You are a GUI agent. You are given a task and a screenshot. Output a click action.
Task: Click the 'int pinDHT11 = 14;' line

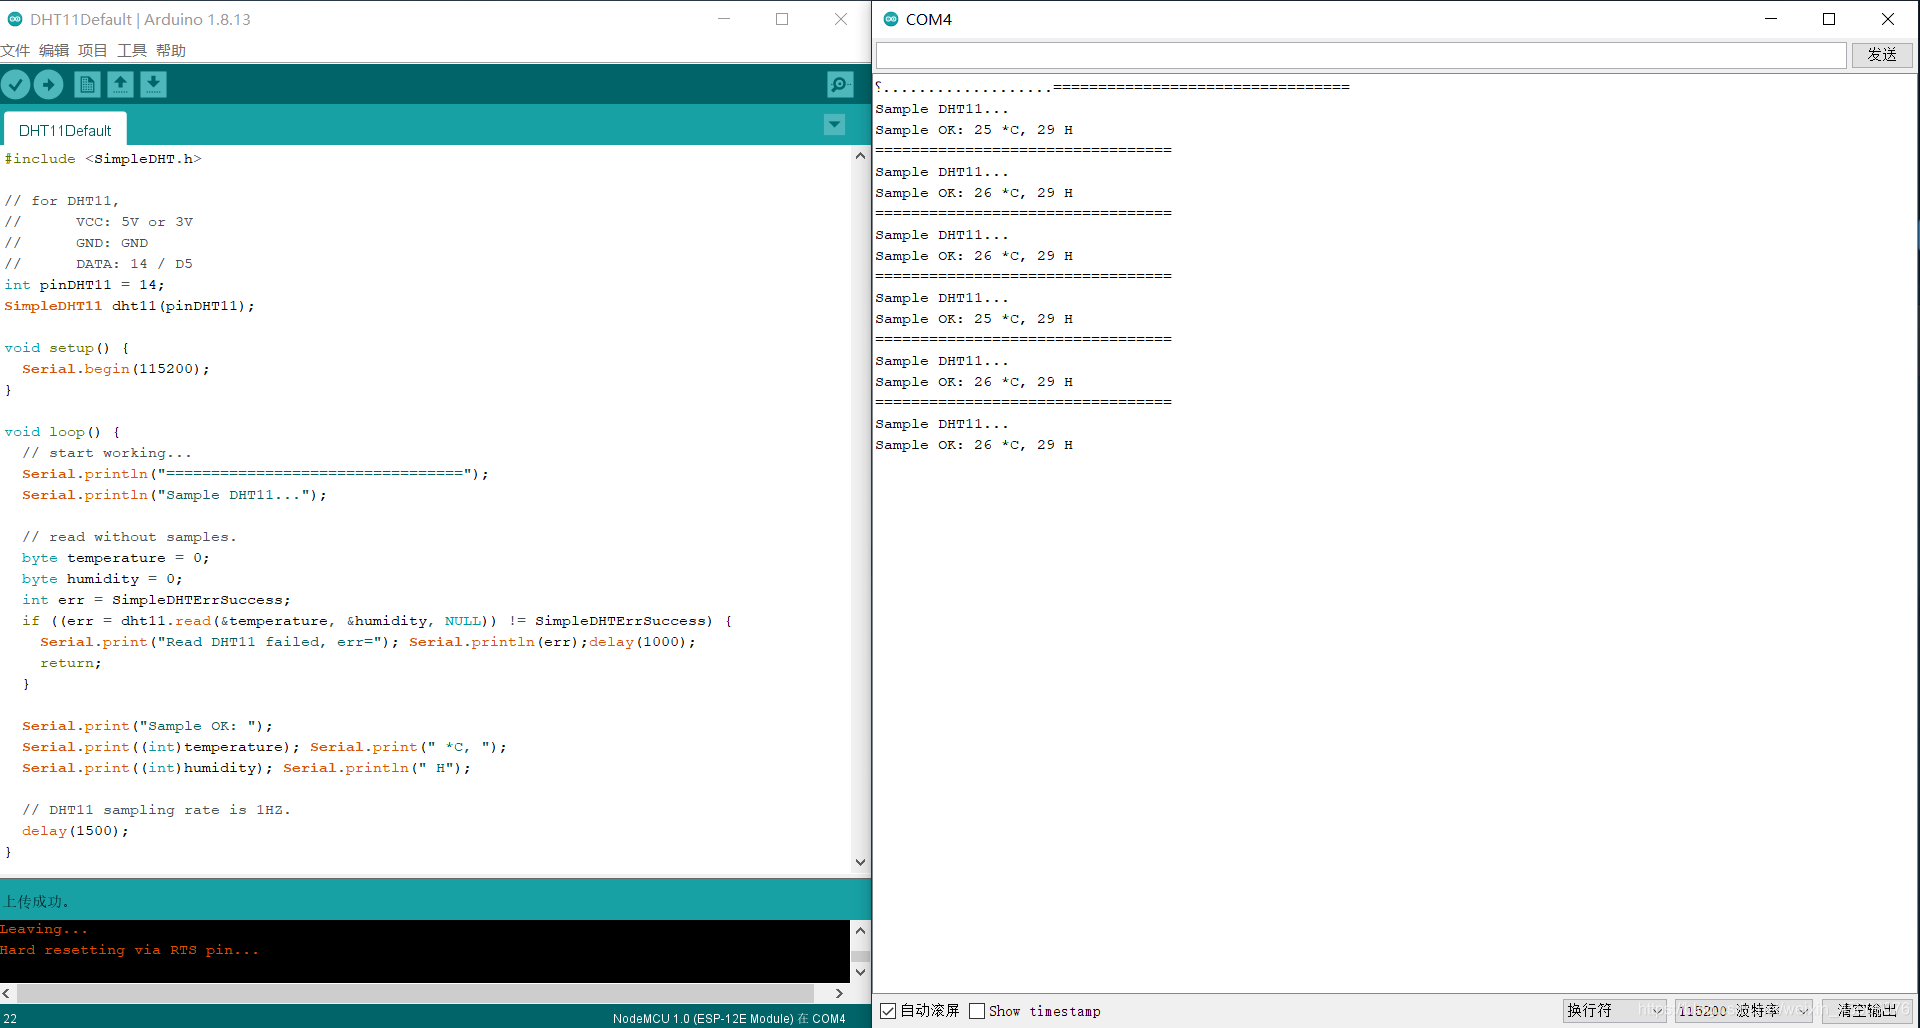(x=84, y=285)
